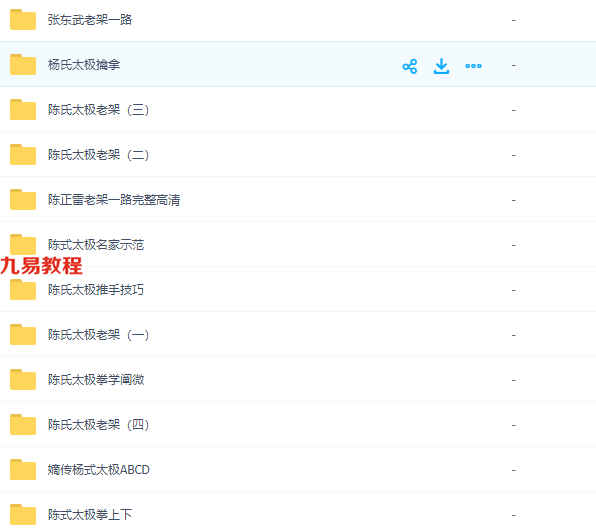Open folder 陈氏太极老架 (一)

click(98, 335)
